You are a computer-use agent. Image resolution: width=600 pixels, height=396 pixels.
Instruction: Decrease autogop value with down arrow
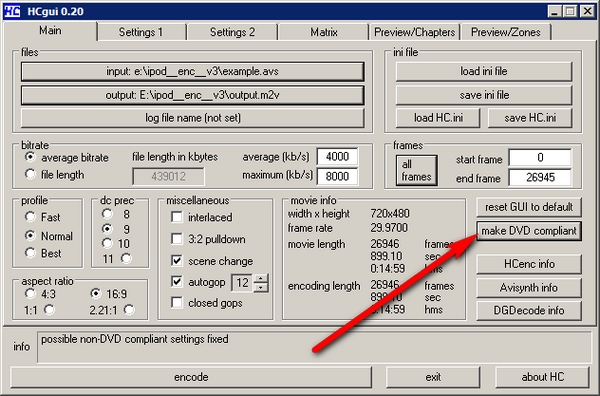point(261,287)
